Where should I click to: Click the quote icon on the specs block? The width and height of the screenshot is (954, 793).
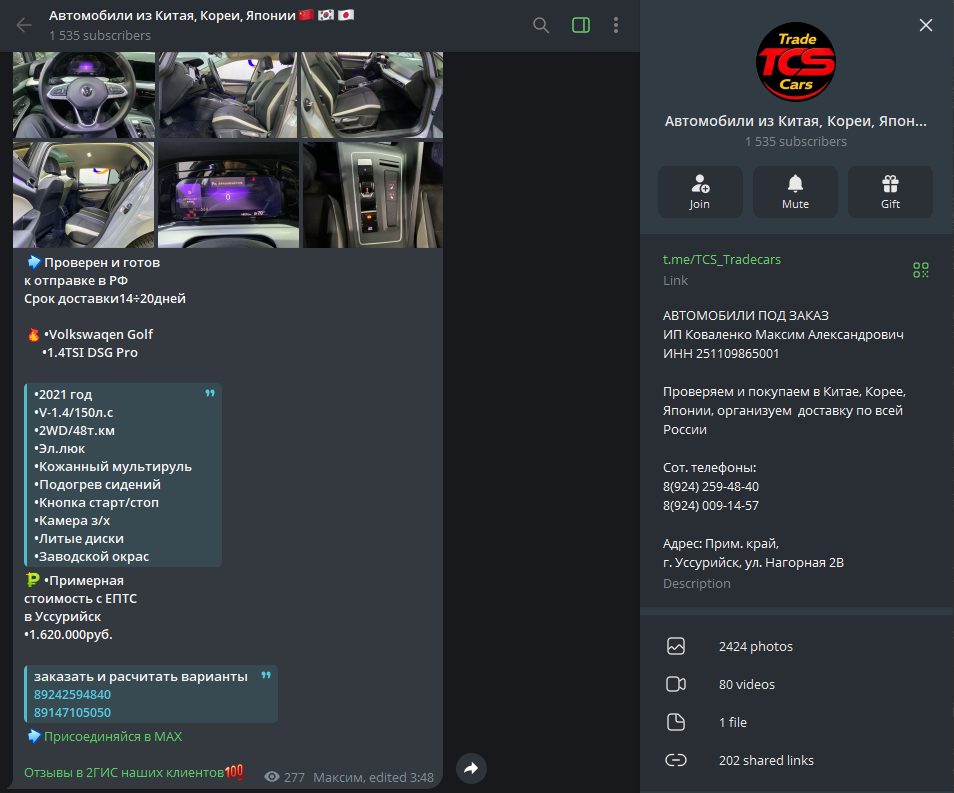click(210, 393)
